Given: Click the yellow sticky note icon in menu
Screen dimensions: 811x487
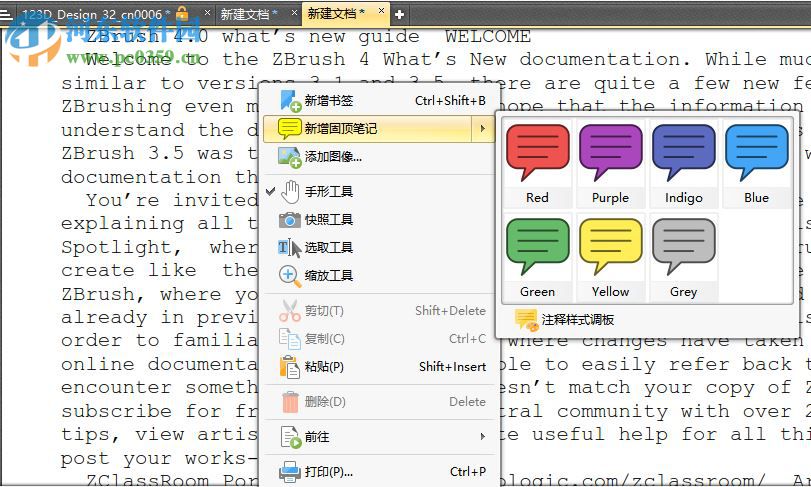Looking at the screenshot, I should tap(290, 128).
